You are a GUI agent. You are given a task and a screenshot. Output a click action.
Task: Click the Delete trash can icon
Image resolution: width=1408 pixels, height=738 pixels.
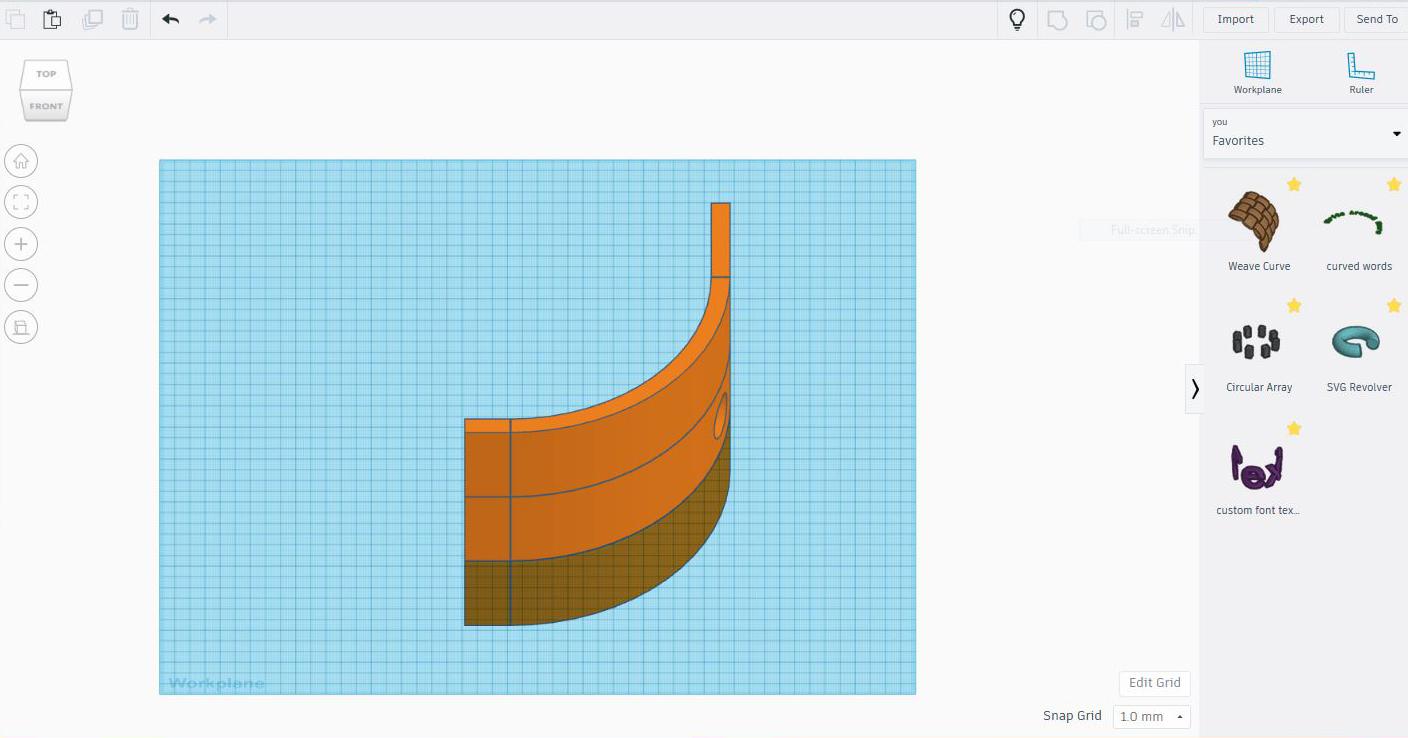point(130,19)
